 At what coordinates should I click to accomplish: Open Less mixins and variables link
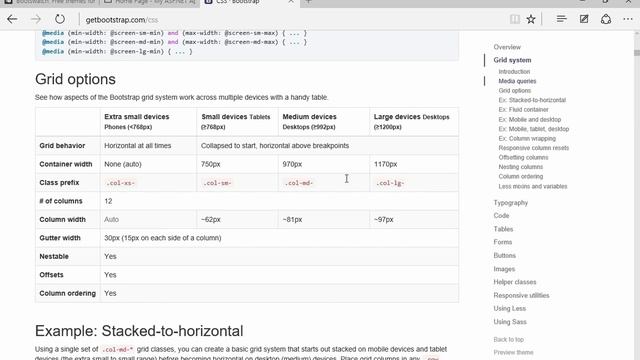[x=533, y=186]
